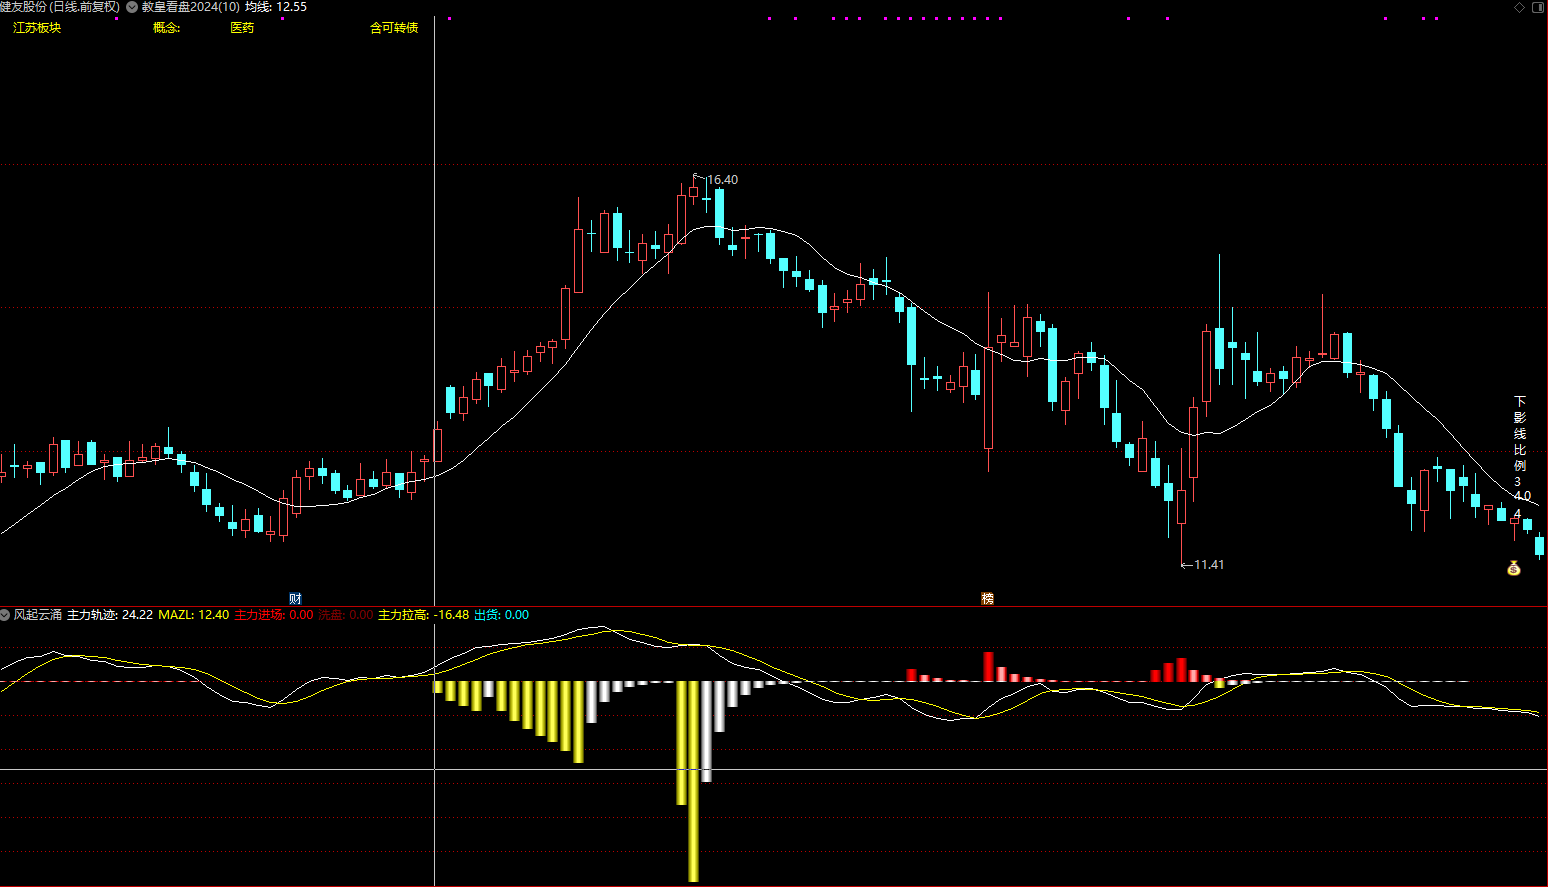Click the 16.40 high price label
This screenshot has height=887, width=1548.
coord(722,180)
